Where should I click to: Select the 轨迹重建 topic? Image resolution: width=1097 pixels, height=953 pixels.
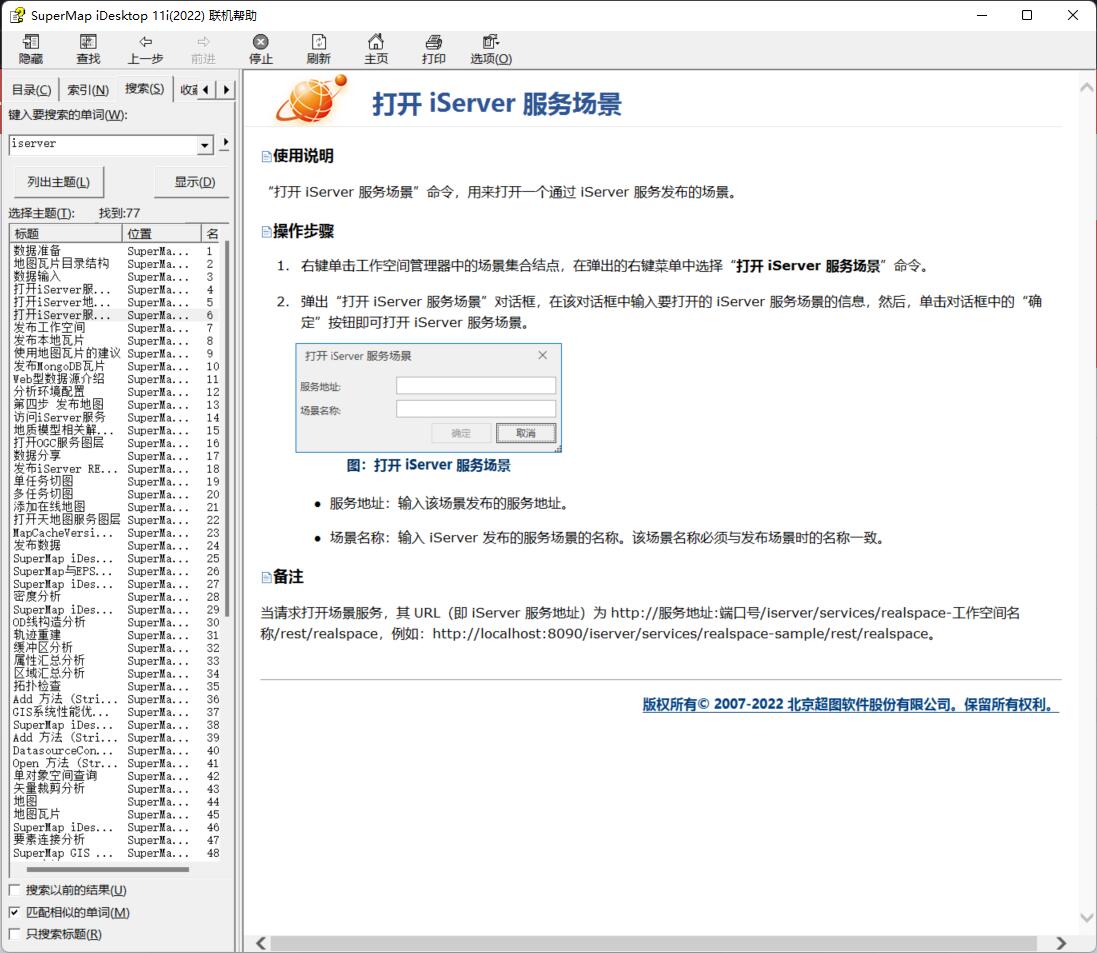(x=37, y=635)
